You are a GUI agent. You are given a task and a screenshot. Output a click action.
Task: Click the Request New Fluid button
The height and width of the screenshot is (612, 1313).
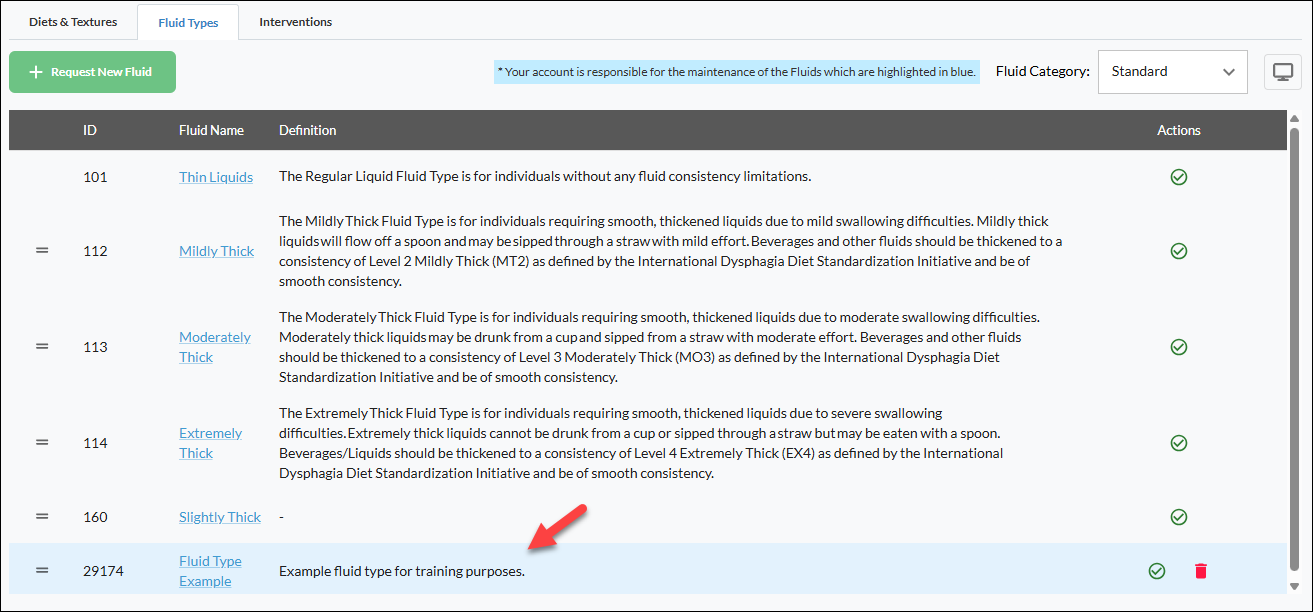pyautogui.click(x=92, y=72)
